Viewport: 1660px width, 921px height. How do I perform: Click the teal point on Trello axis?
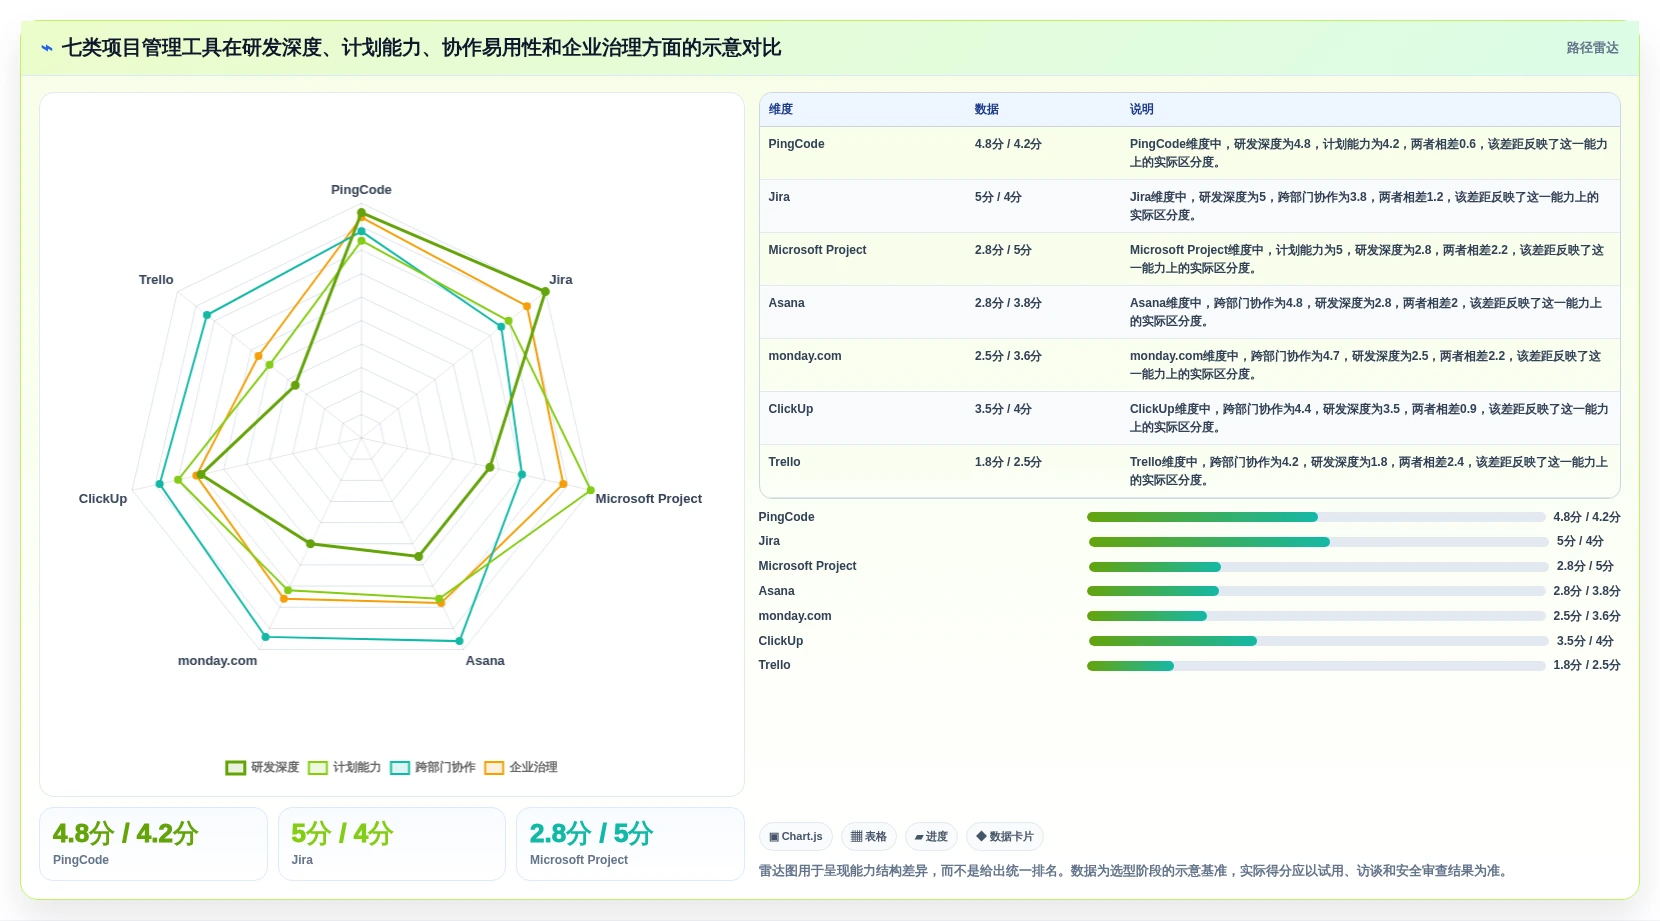click(207, 315)
